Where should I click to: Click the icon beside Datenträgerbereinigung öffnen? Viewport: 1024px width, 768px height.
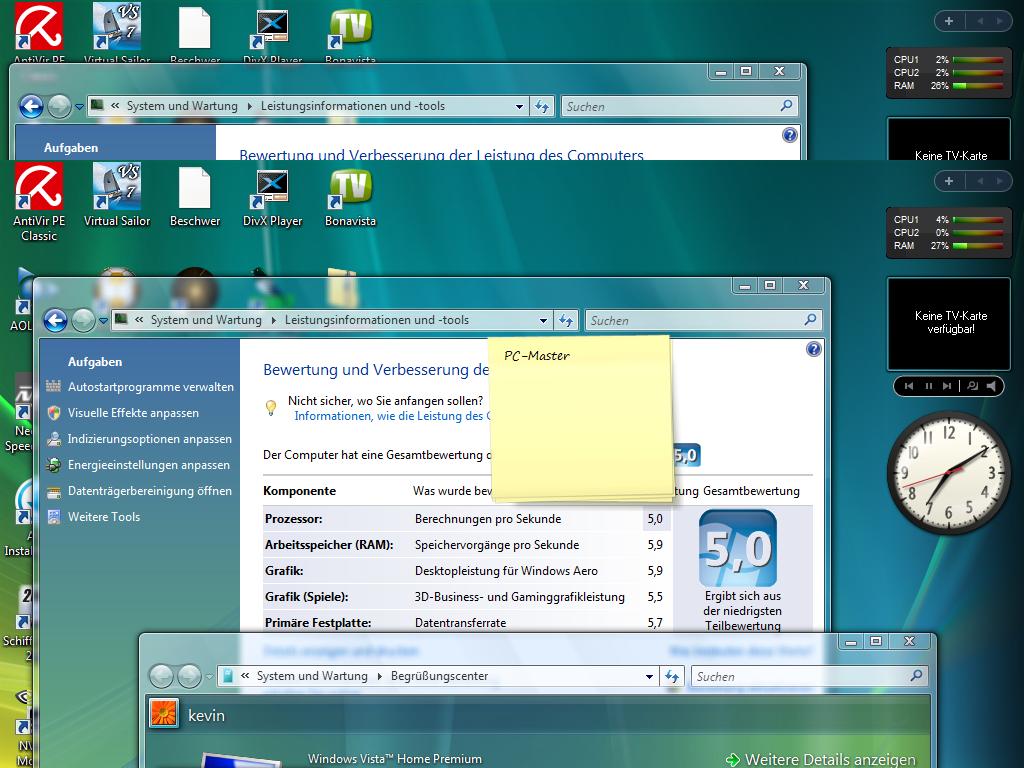point(54,491)
